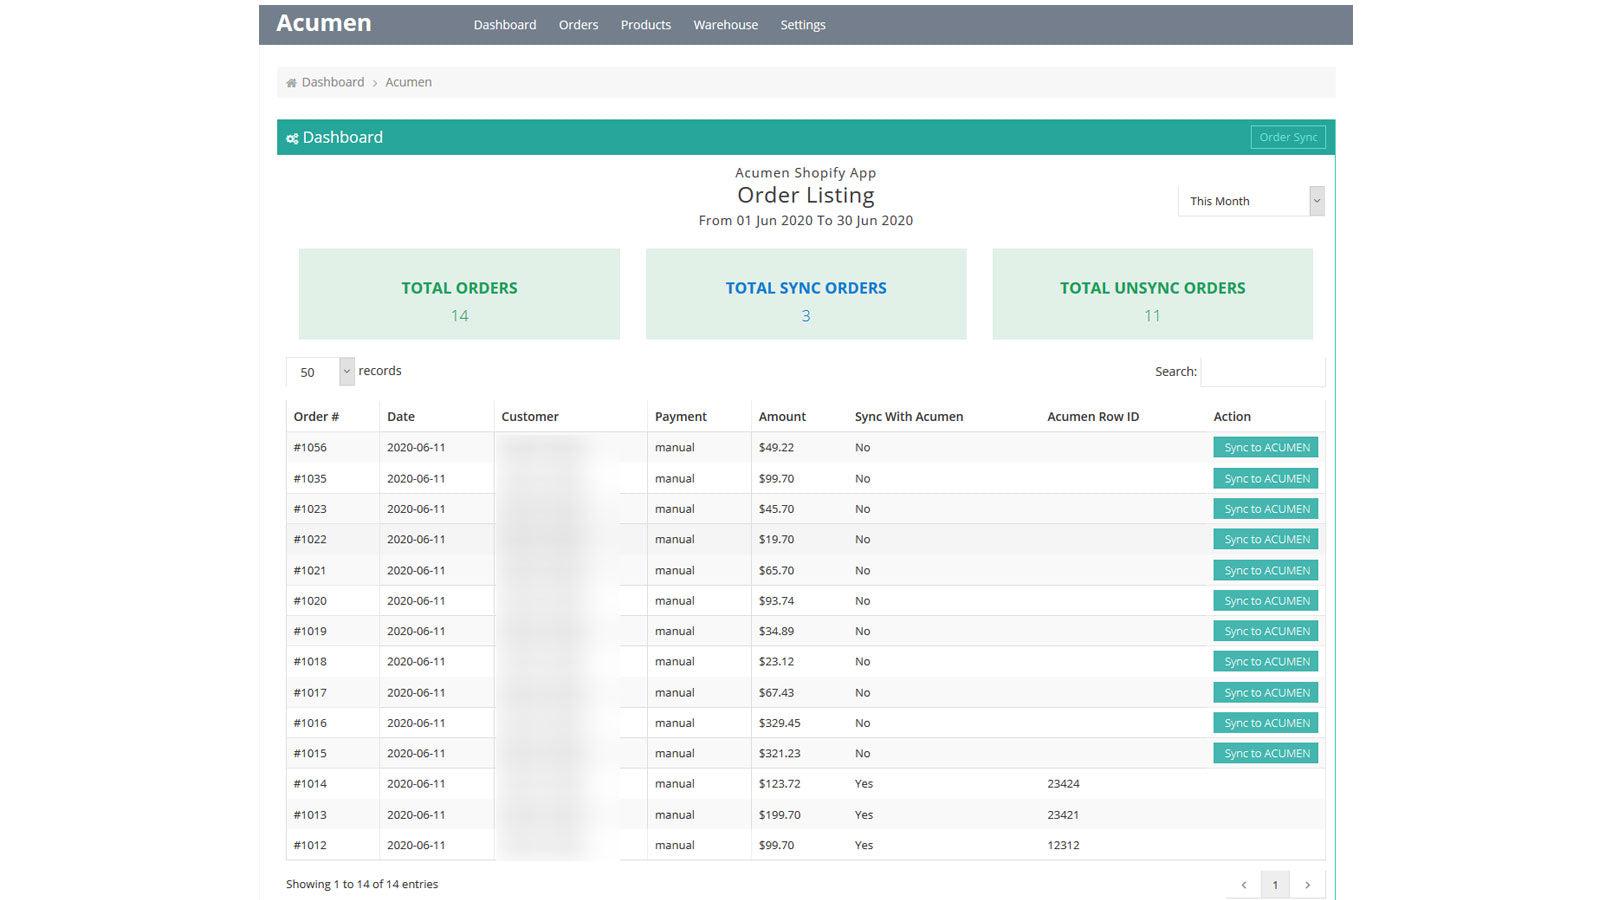
Task: Click the Dashboard breadcrumb link
Action: (x=333, y=82)
